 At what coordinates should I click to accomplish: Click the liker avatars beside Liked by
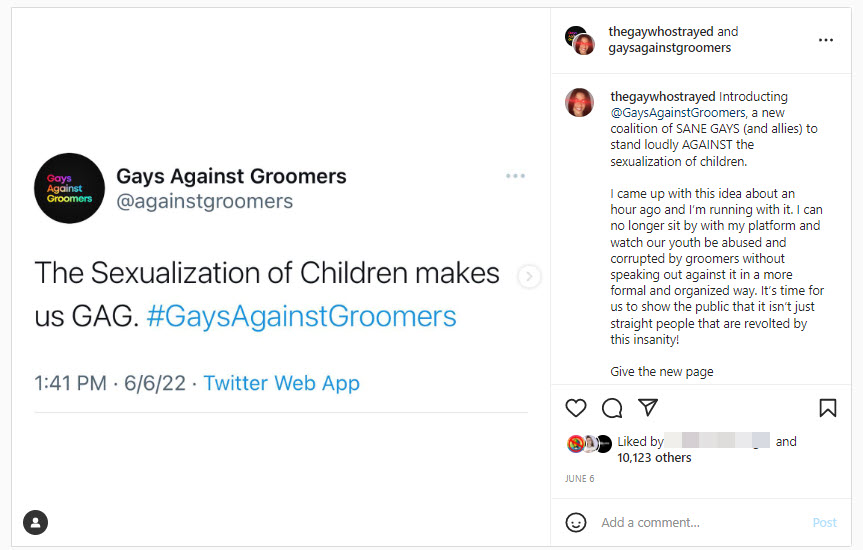[589, 444]
